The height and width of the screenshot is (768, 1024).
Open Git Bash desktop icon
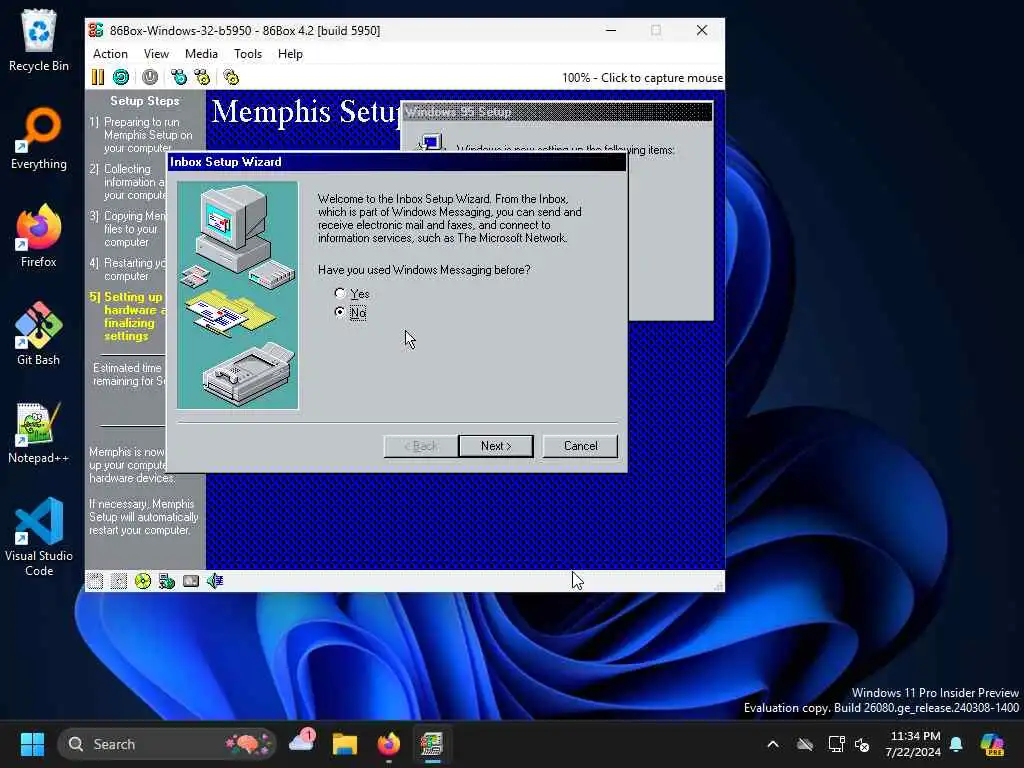click(39, 334)
